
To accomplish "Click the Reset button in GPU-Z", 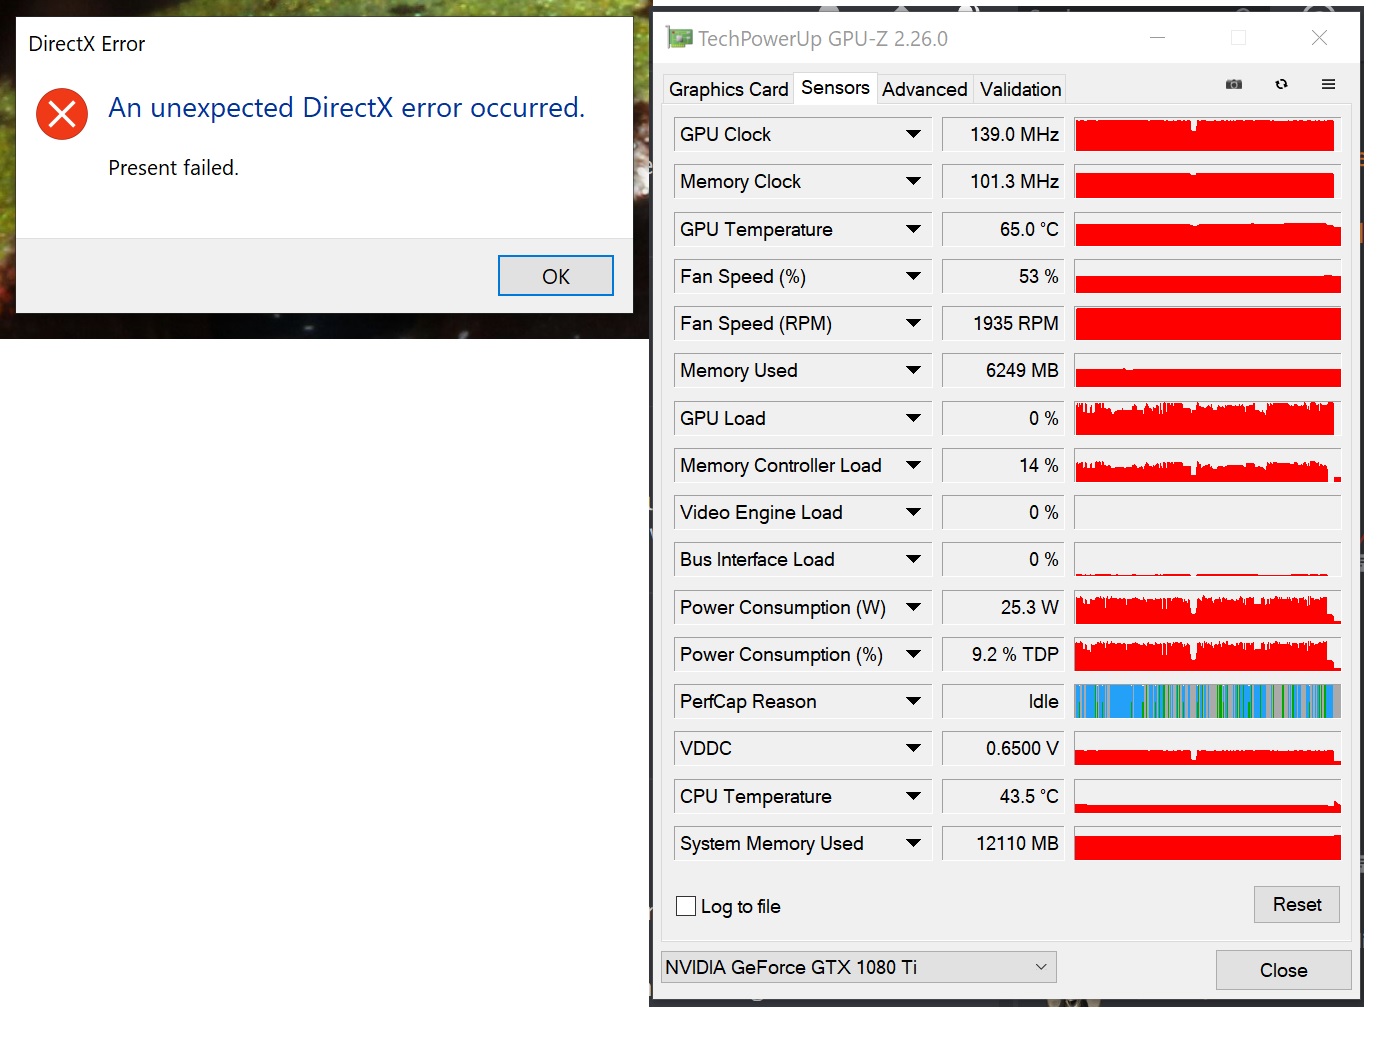I will pos(1297,904).
